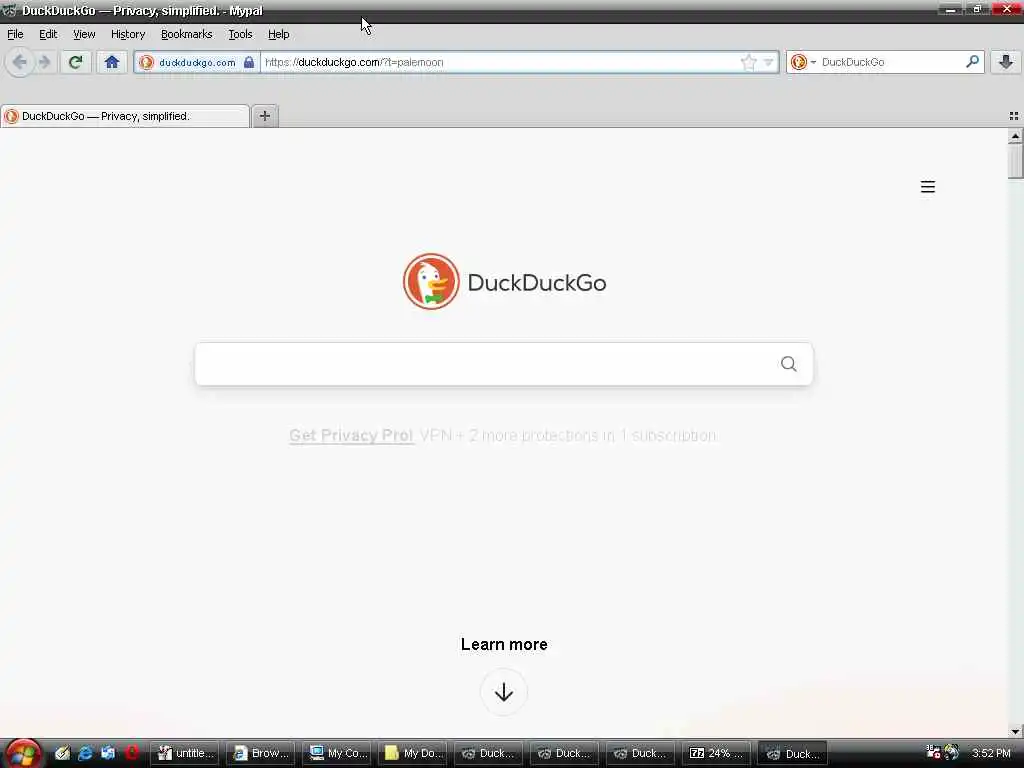The width and height of the screenshot is (1024, 768).
Task: Open the DuckDuckGo hamburger menu
Action: pyautogui.click(x=927, y=187)
